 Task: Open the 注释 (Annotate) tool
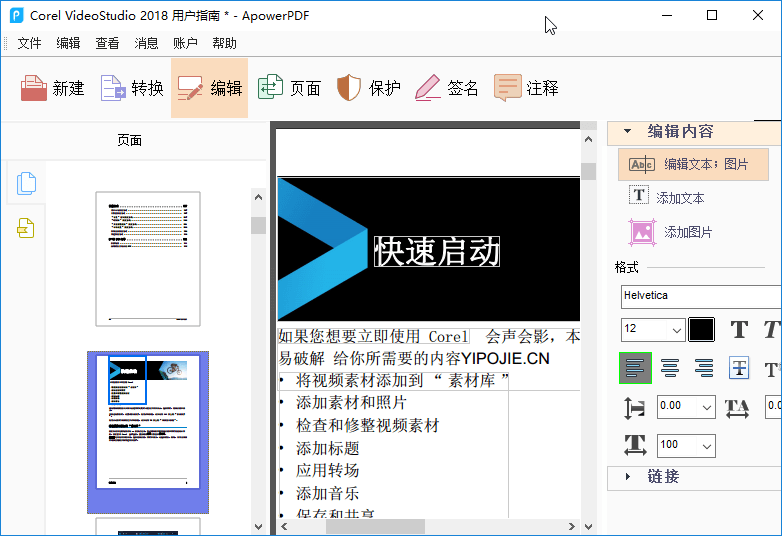pyautogui.click(x=526, y=88)
